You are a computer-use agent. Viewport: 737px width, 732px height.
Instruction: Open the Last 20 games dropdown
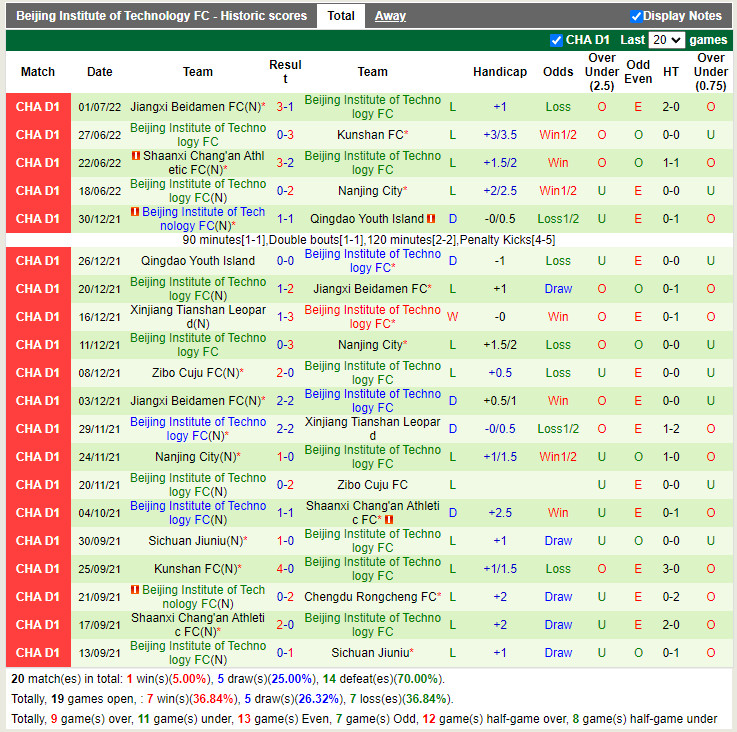[x=666, y=40]
